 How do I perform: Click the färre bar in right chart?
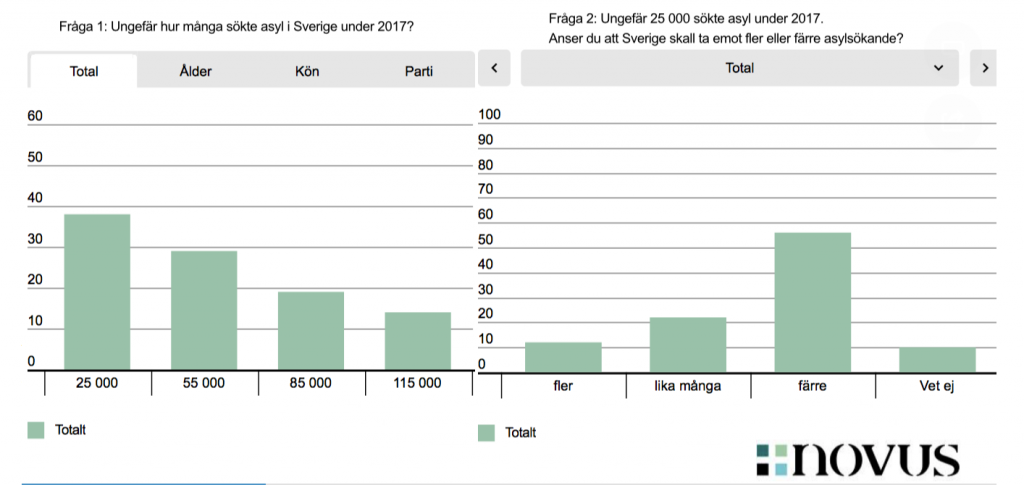[813, 303]
